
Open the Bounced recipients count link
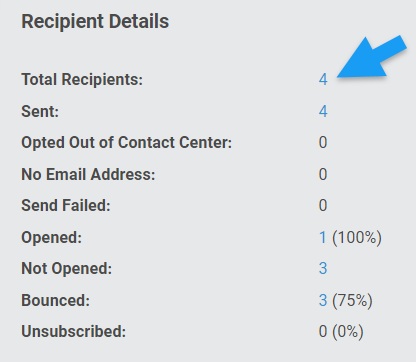323,300
